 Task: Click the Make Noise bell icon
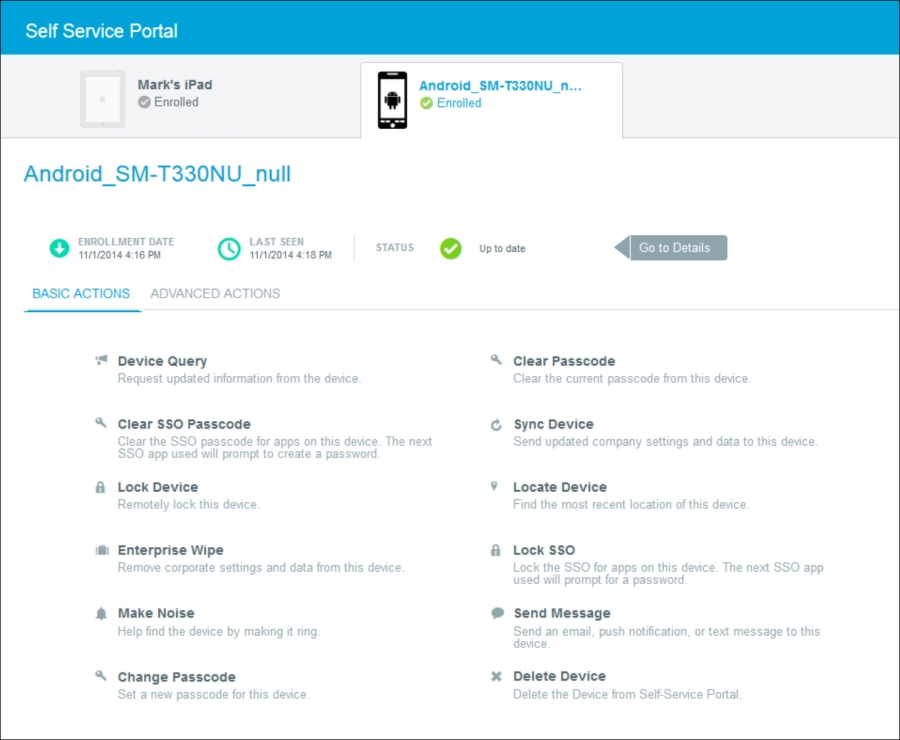101,614
